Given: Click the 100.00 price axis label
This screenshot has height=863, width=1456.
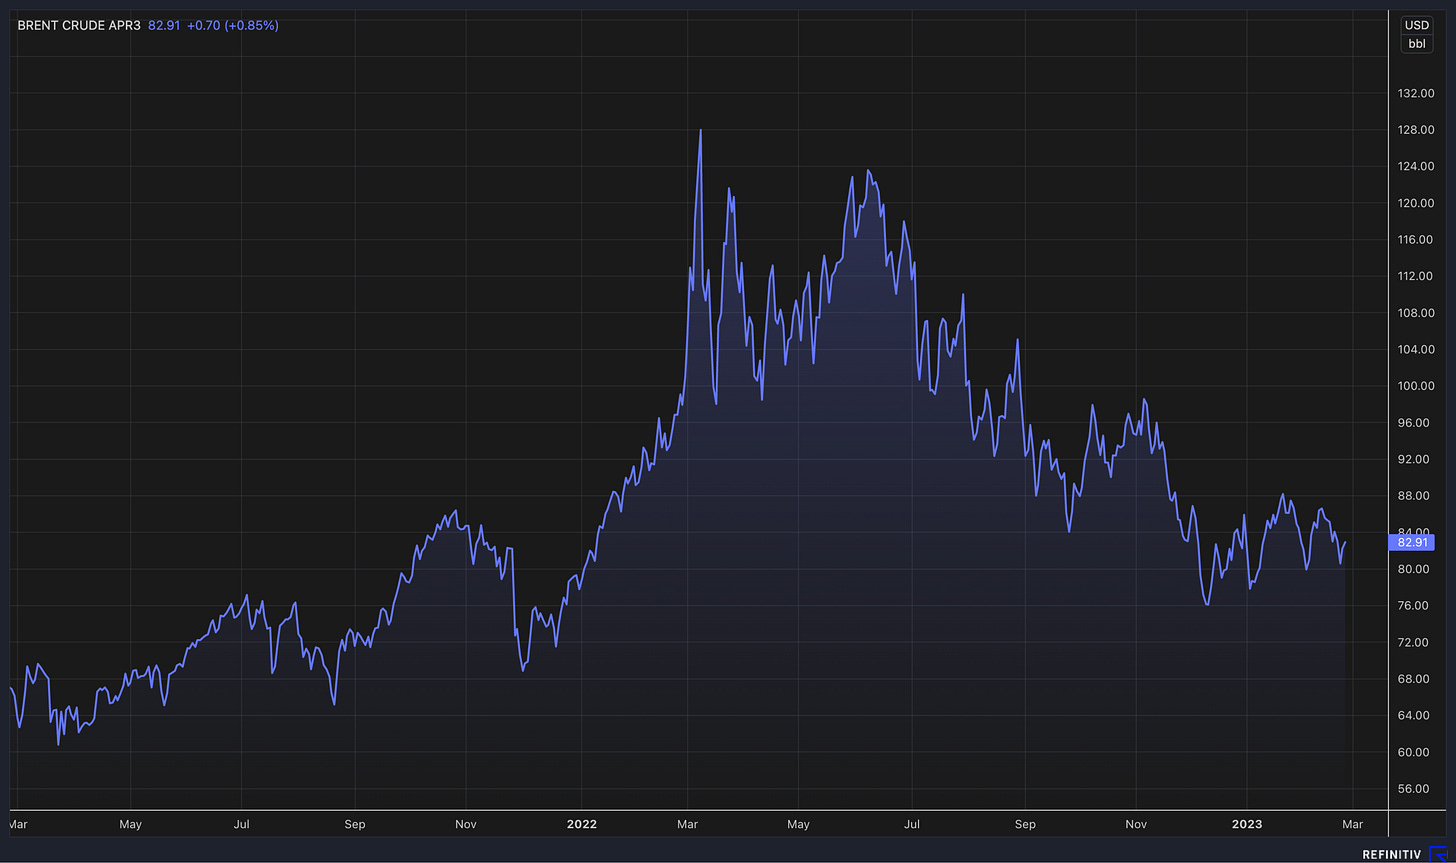Looking at the screenshot, I should 1416,386.
